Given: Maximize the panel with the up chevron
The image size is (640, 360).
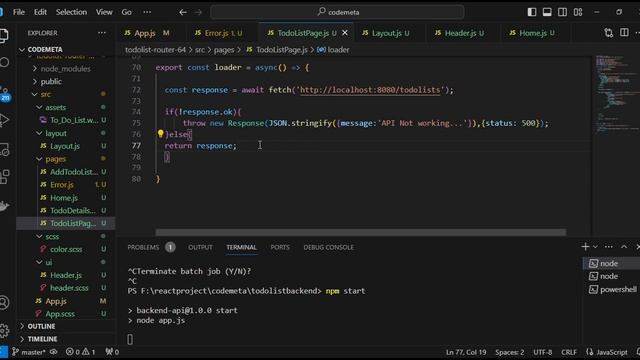Looking at the screenshot, I should (x=624, y=247).
